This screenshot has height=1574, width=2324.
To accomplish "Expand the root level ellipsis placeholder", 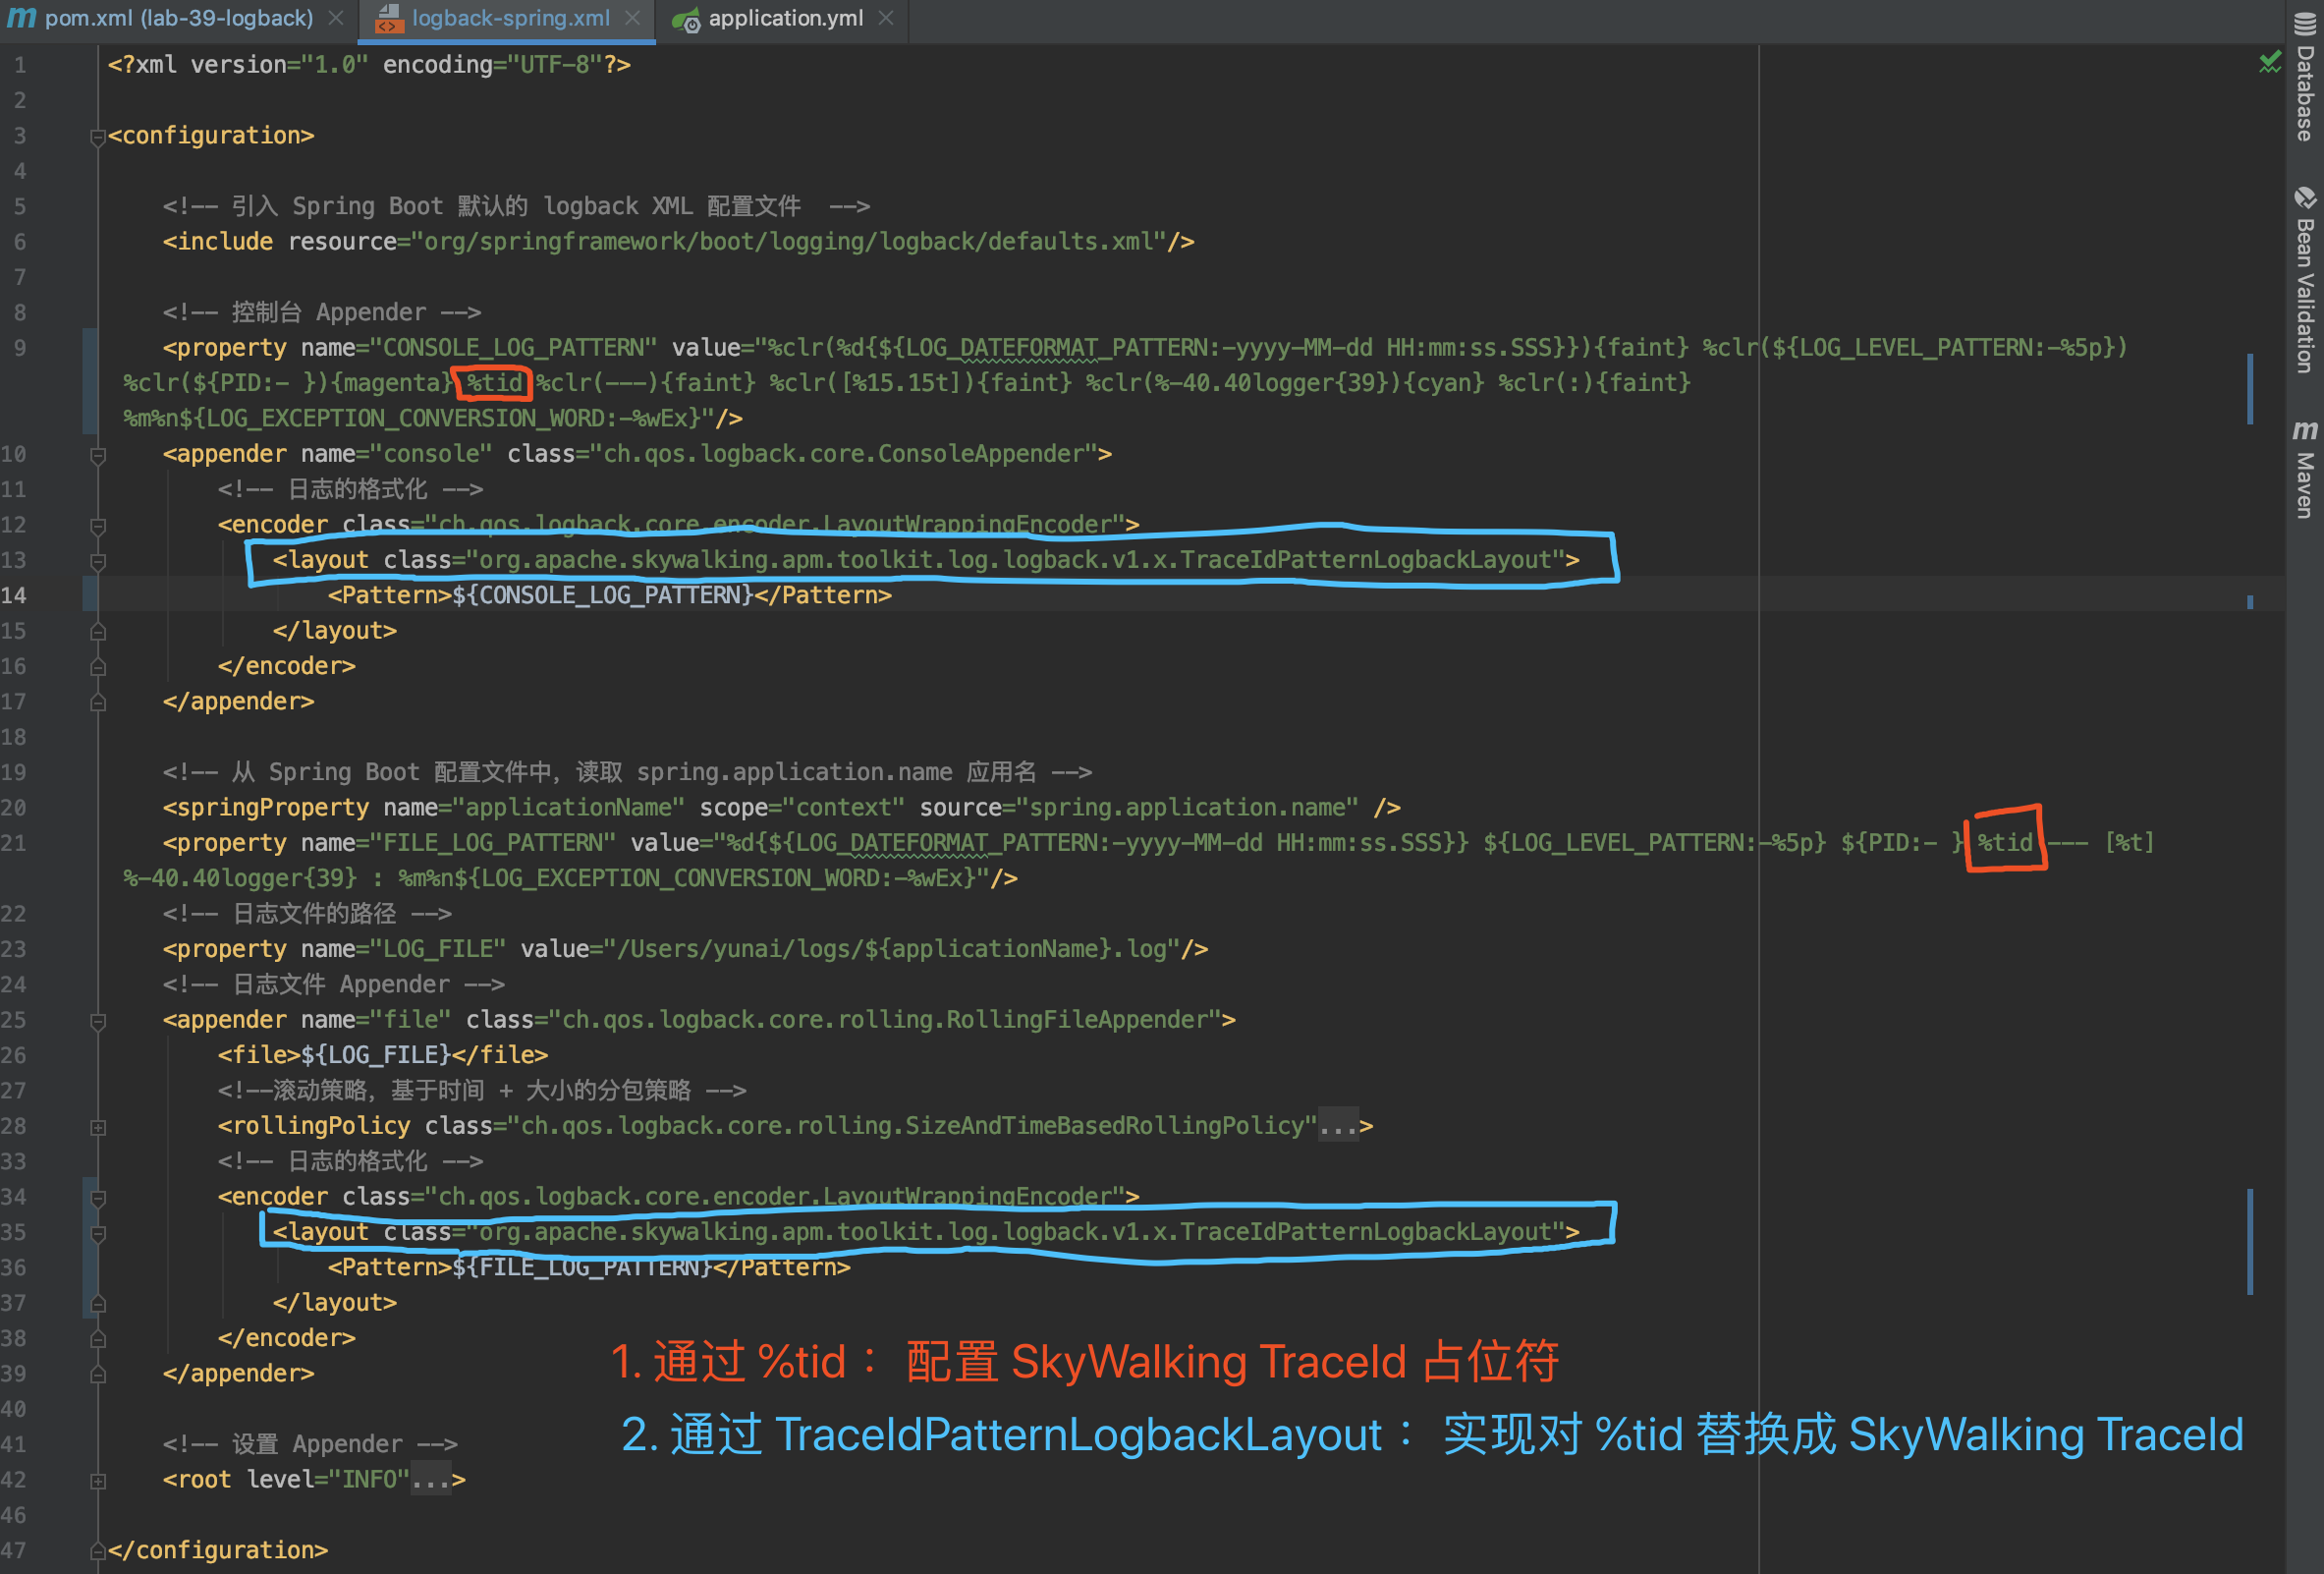I will [x=430, y=1480].
